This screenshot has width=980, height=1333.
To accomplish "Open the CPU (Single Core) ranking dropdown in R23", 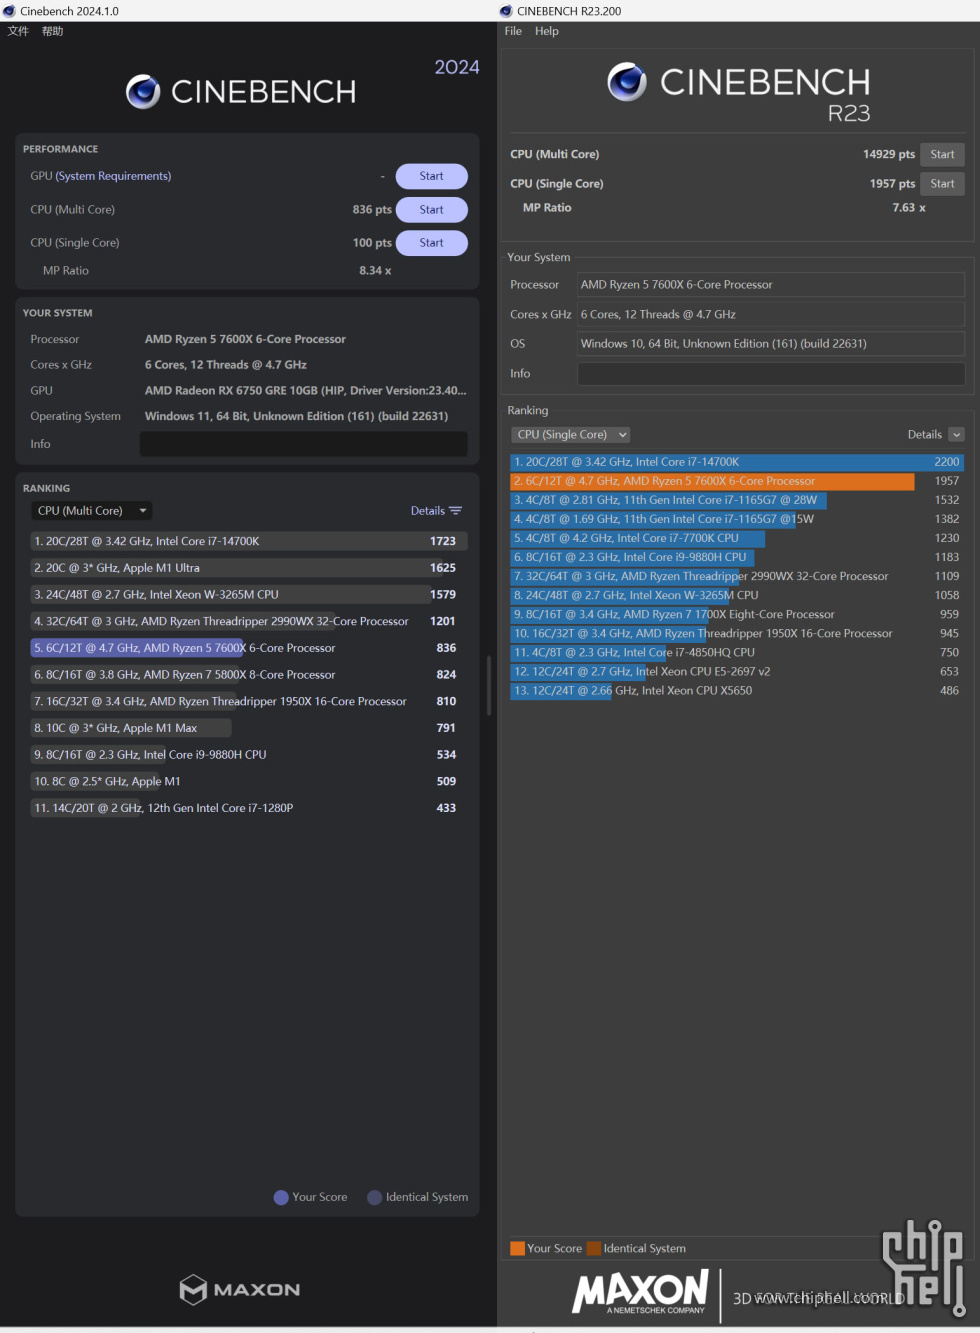I will 571,434.
